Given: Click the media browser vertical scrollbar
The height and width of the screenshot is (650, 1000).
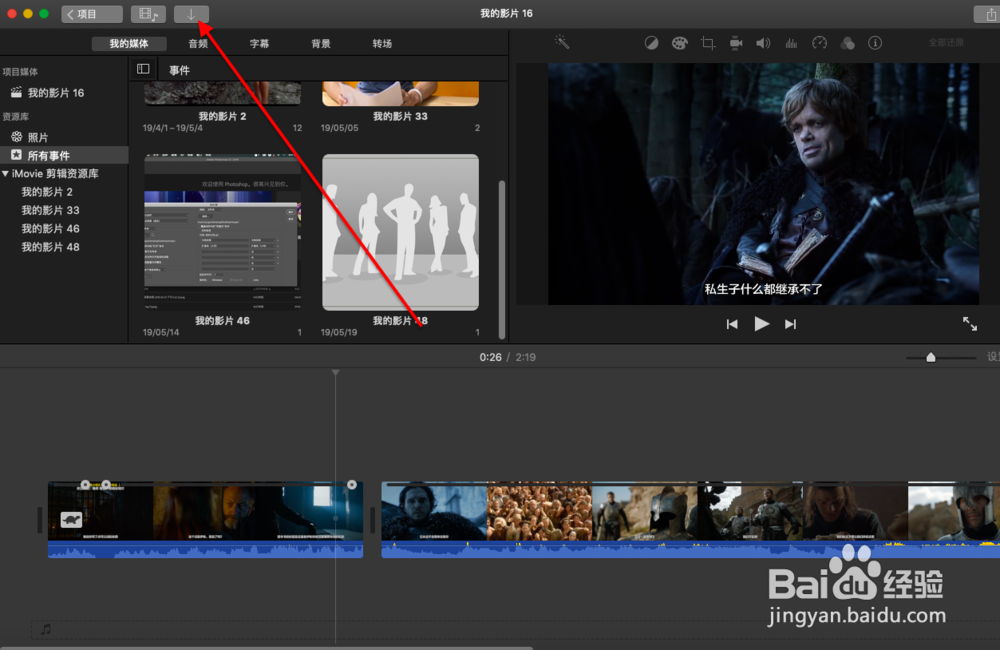Looking at the screenshot, I should coord(502,258).
